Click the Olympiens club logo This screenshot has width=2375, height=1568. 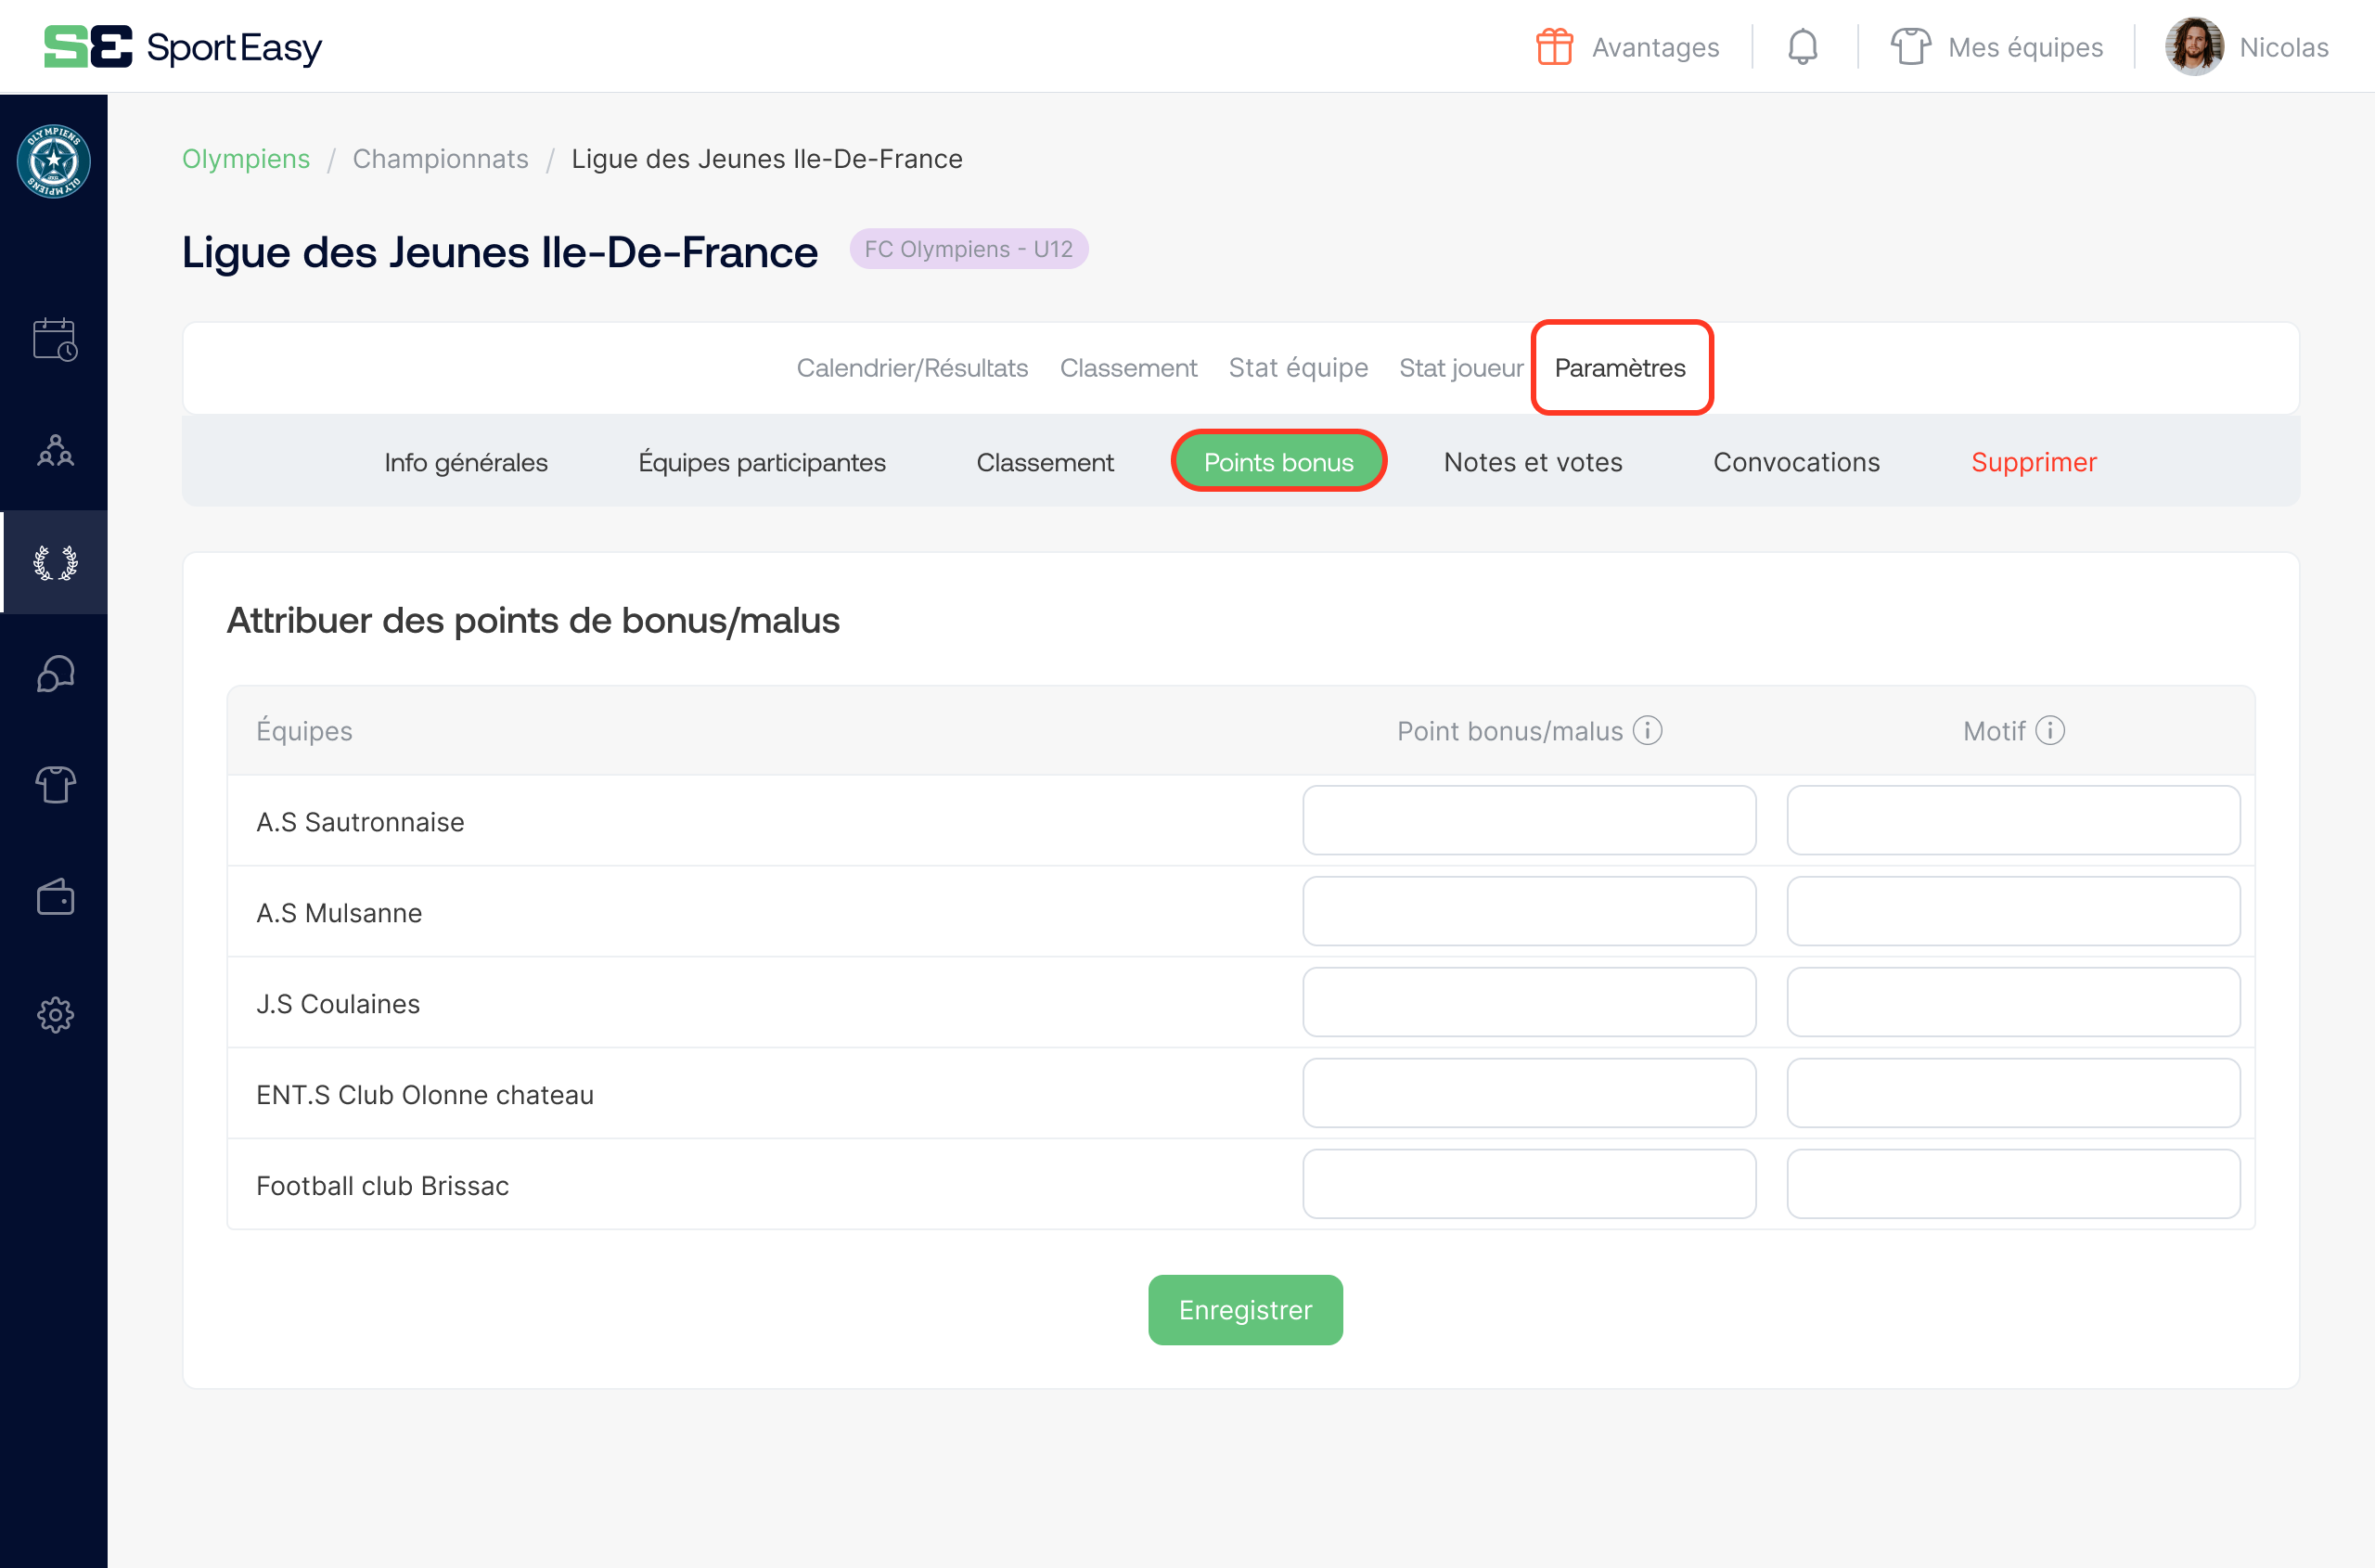coord(55,161)
